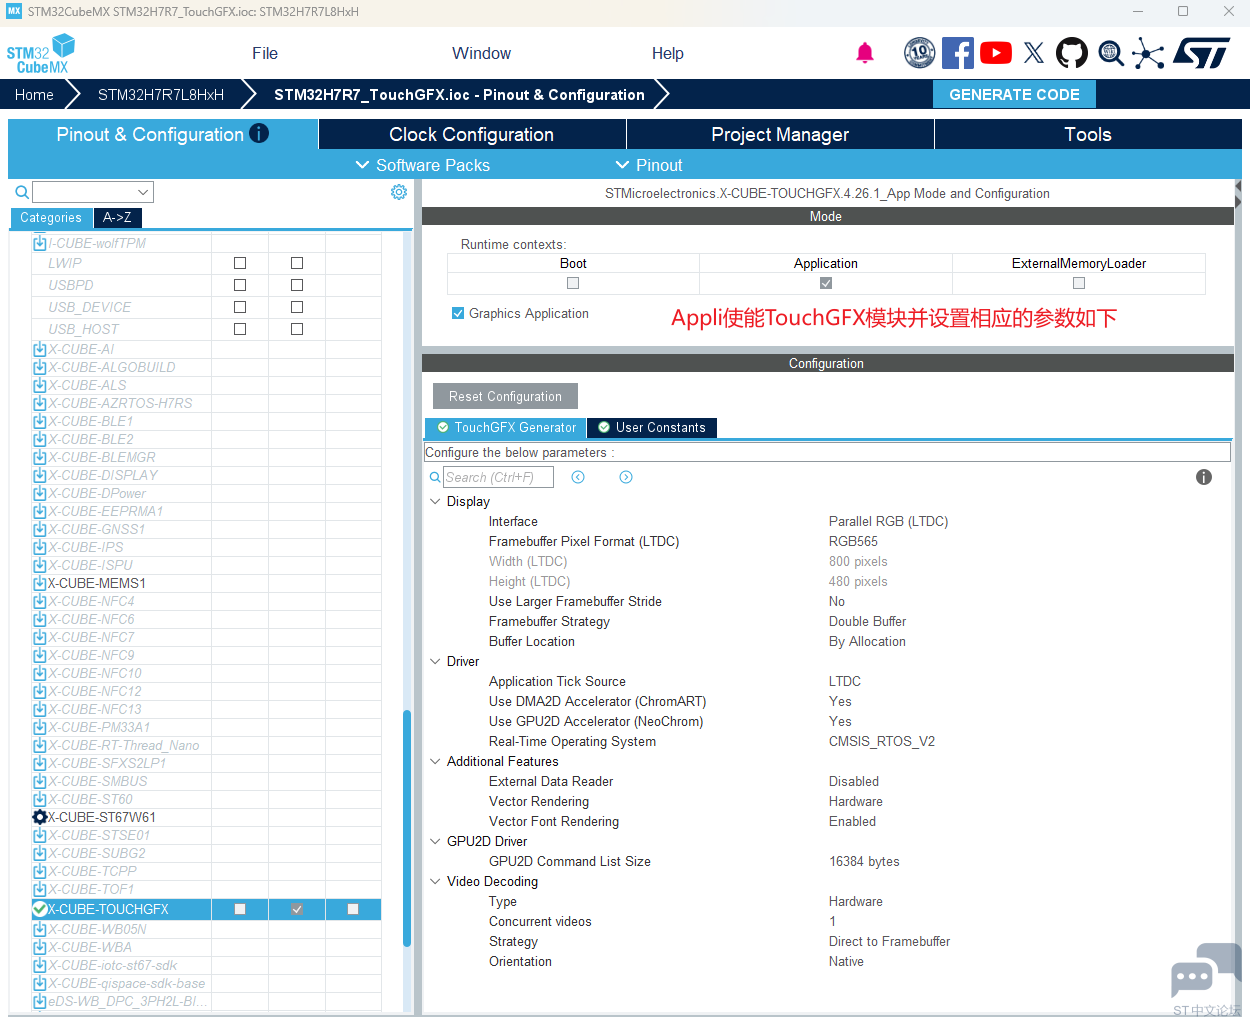Image resolution: width=1250 pixels, height=1026 pixels.
Task: Click download icon beside X-CUBE-MEMS1
Action: point(40,583)
